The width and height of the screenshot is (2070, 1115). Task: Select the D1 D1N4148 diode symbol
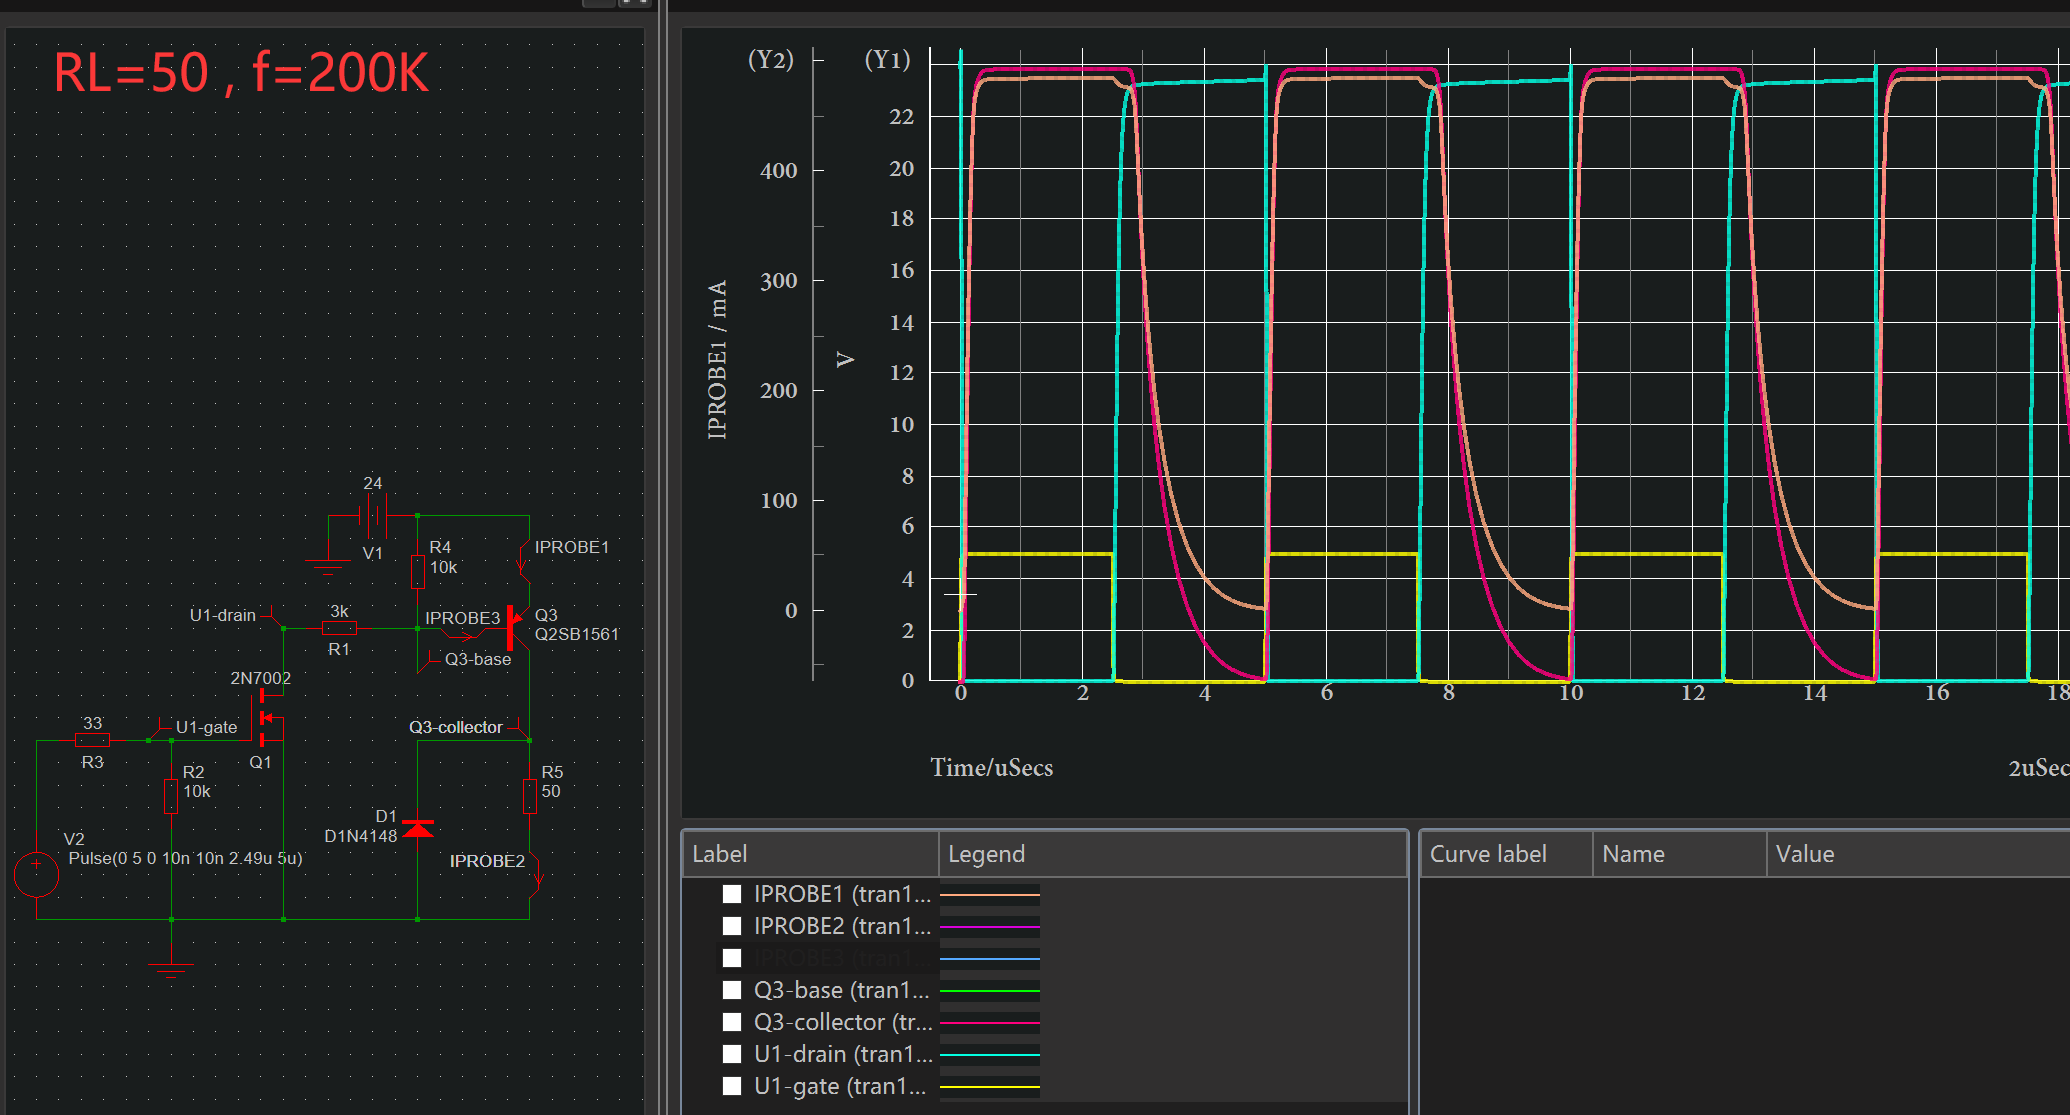(418, 828)
